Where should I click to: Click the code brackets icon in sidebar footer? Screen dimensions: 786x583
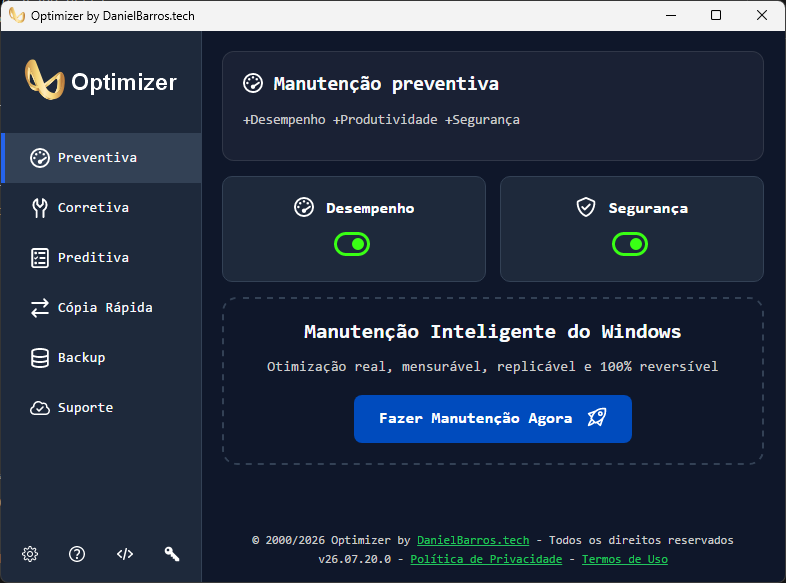[125, 554]
